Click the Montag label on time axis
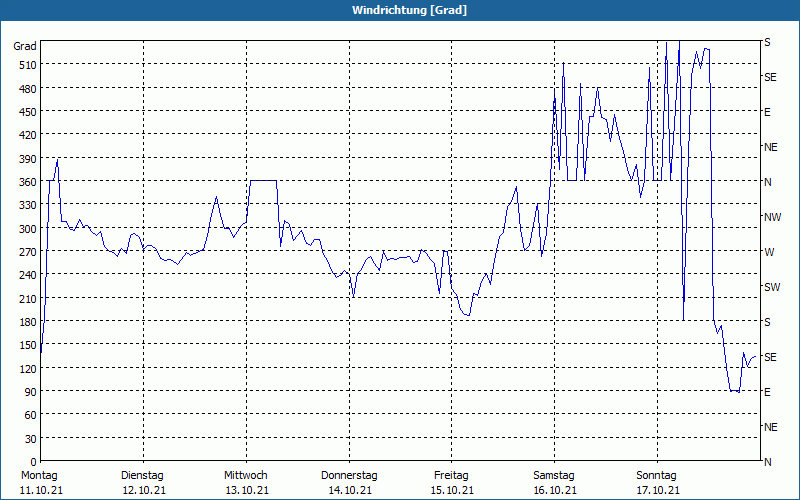Image resolution: width=800 pixels, height=500 pixels. 39,475
